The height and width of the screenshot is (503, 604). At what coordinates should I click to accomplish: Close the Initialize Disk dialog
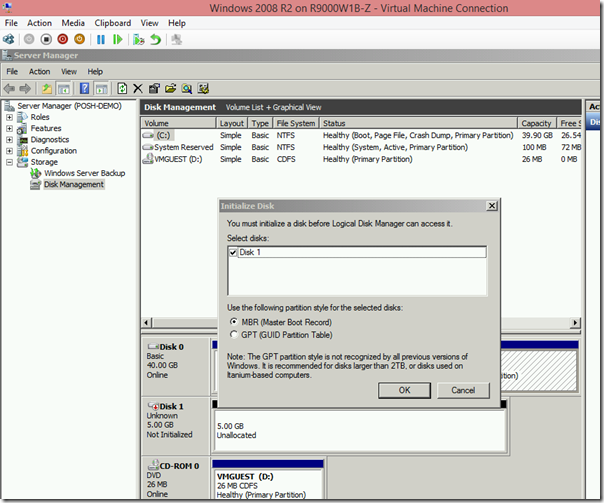click(x=492, y=206)
